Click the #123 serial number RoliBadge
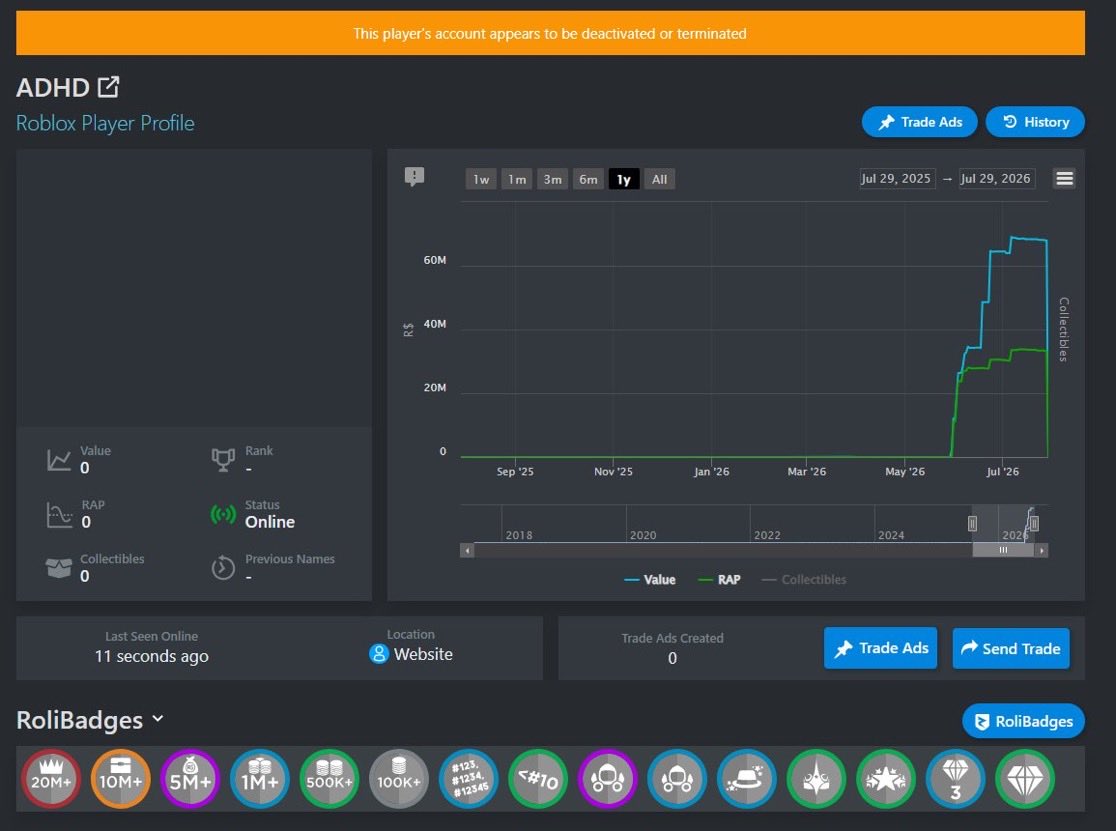The height and width of the screenshot is (831, 1116). (x=468, y=779)
